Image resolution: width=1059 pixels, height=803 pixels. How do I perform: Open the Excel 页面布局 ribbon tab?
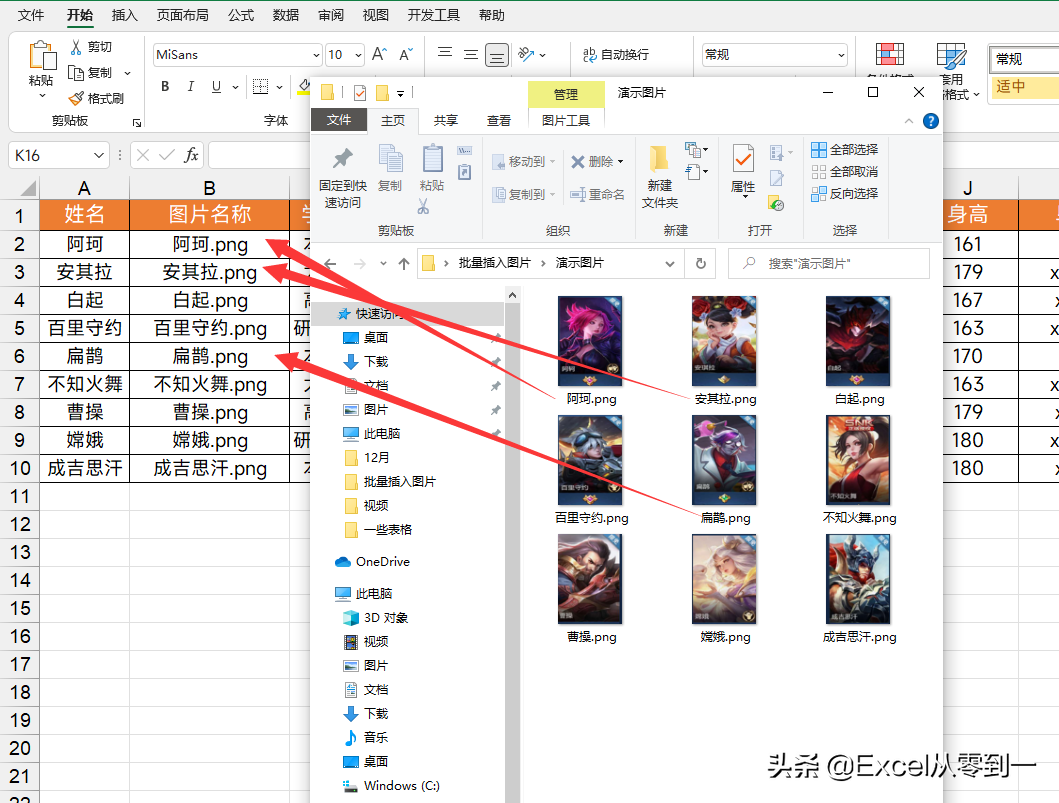click(182, 15)
